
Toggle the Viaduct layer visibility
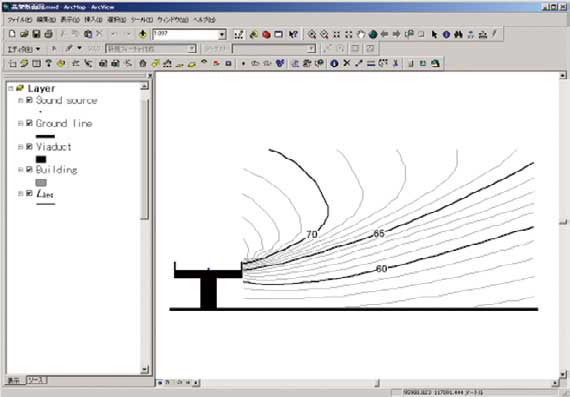pyautogui.click(x=29, y=147)
